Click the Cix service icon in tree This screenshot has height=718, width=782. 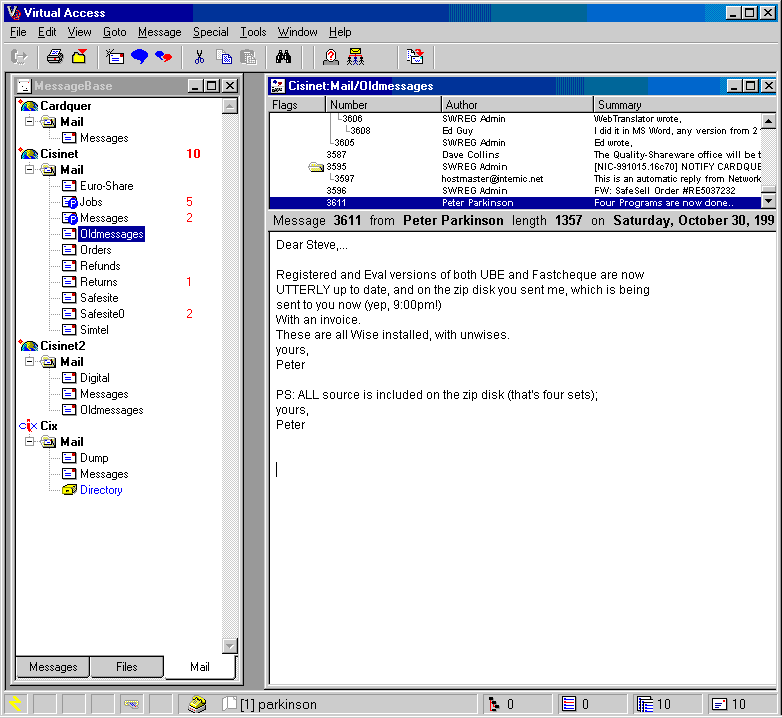point(28,426)
